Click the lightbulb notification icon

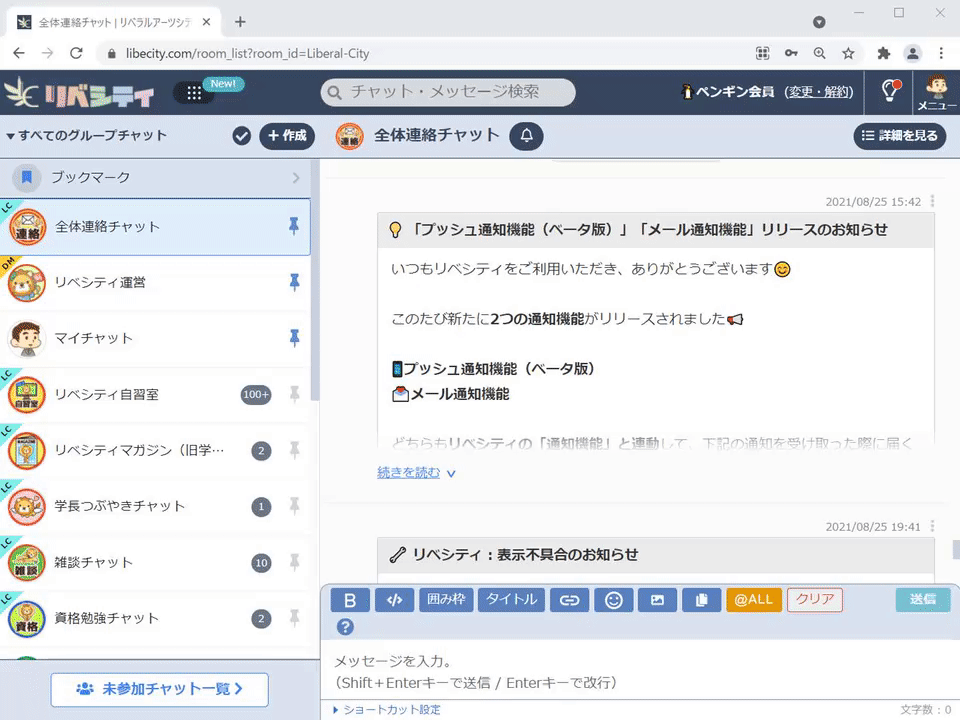click(890, 91)
